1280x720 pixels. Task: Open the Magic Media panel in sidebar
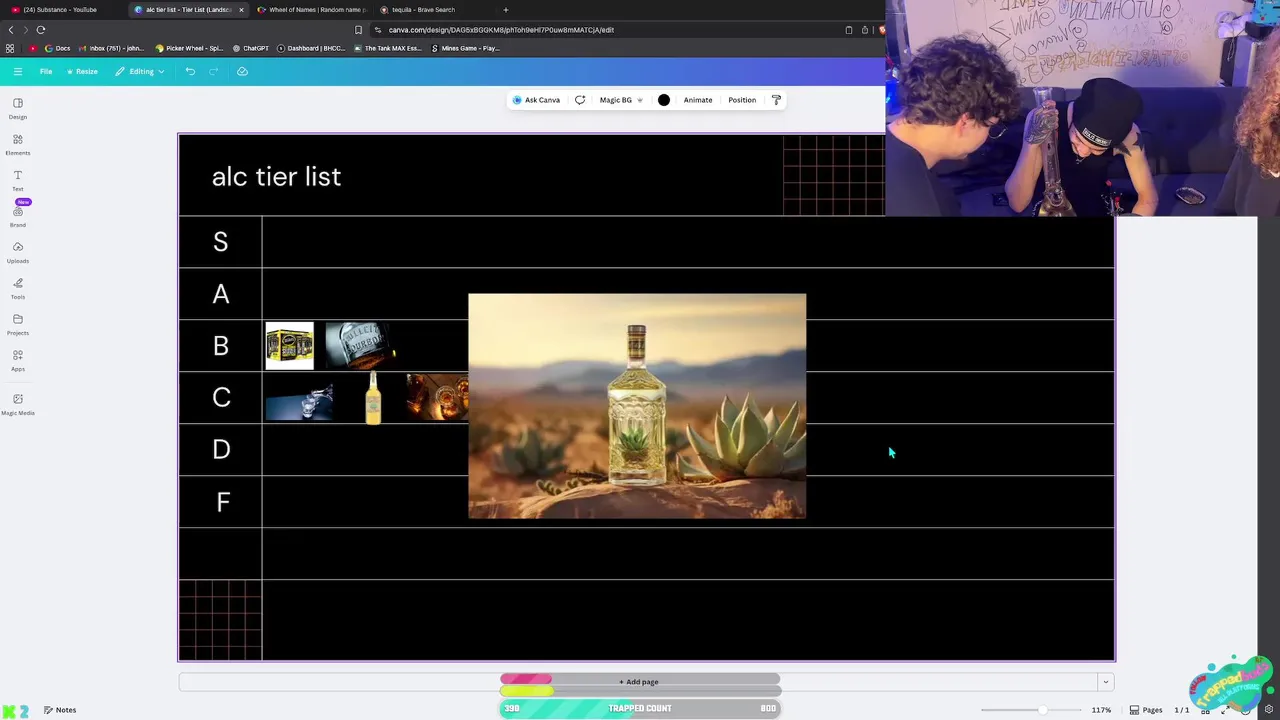18,404
